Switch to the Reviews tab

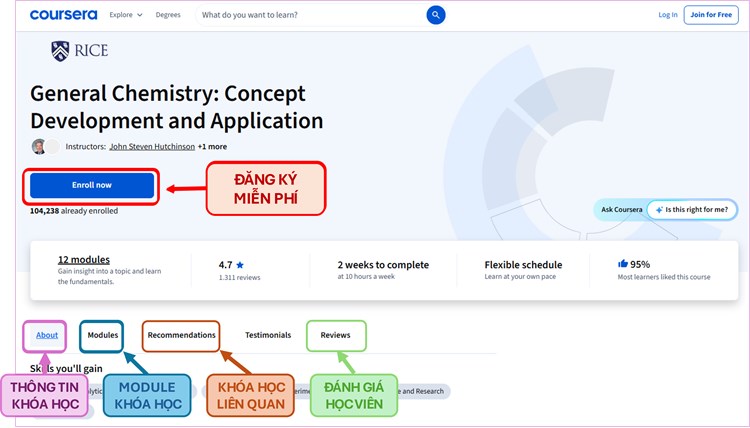click(335, 335)
